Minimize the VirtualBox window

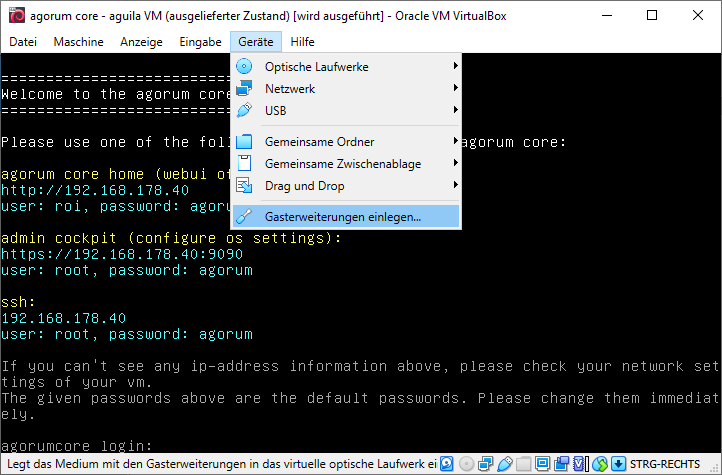pos(607,15)
